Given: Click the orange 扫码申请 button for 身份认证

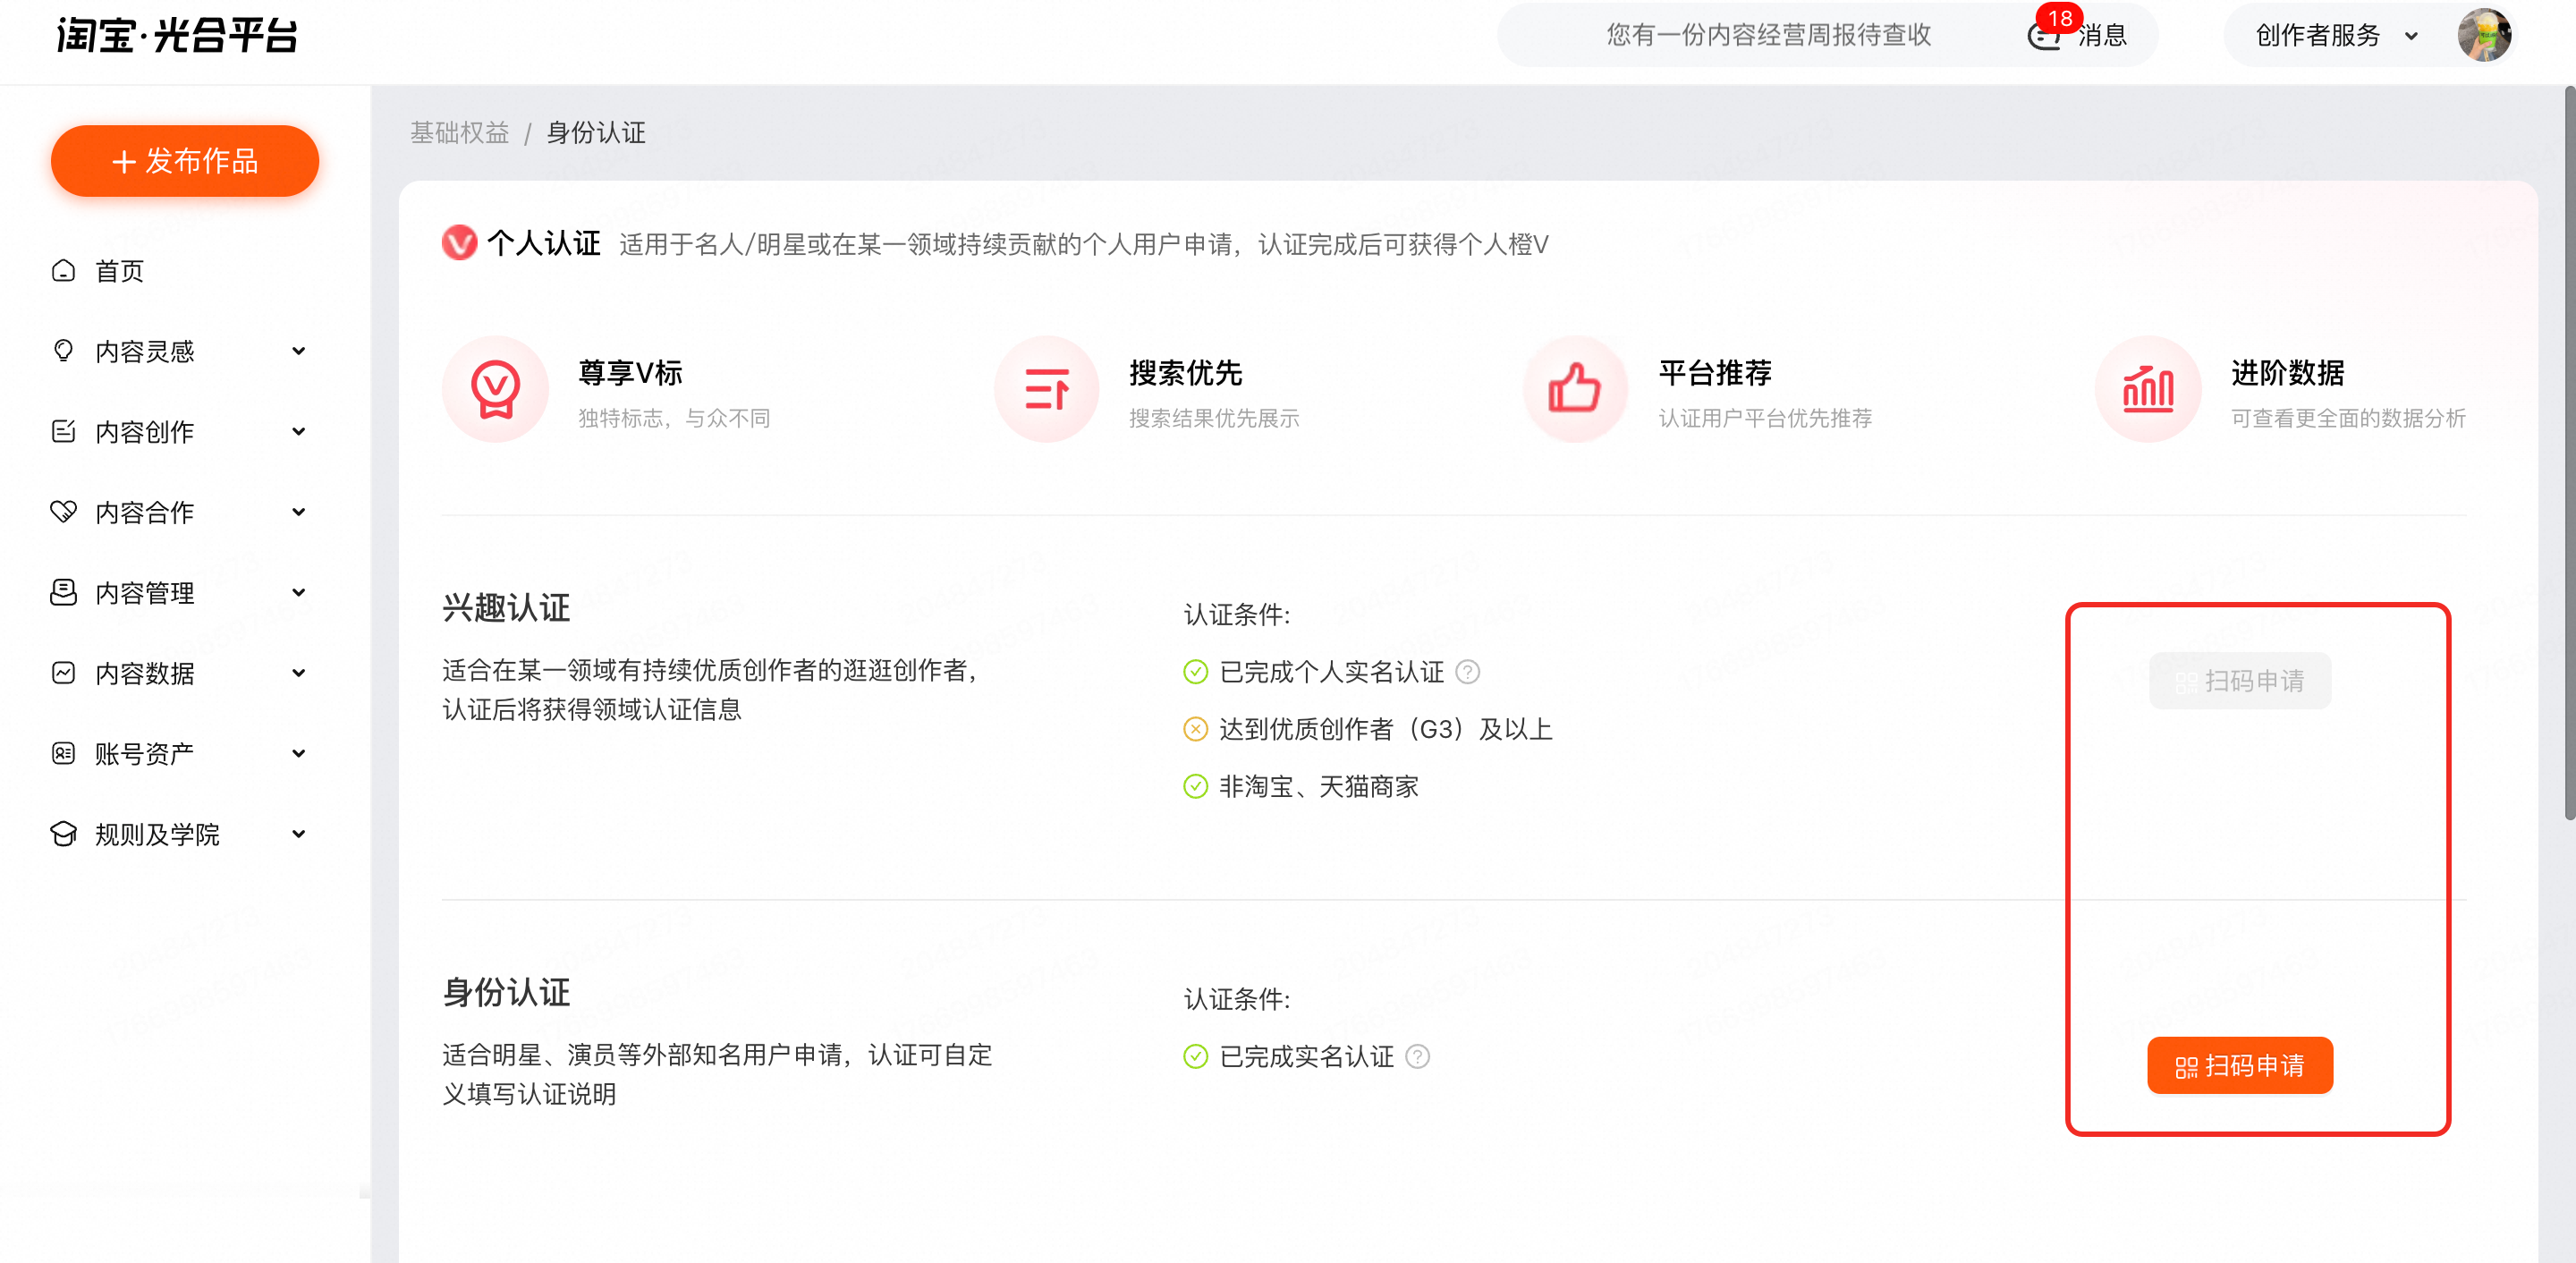Looking at the screenshot, I should [x=2239, y=1066].
